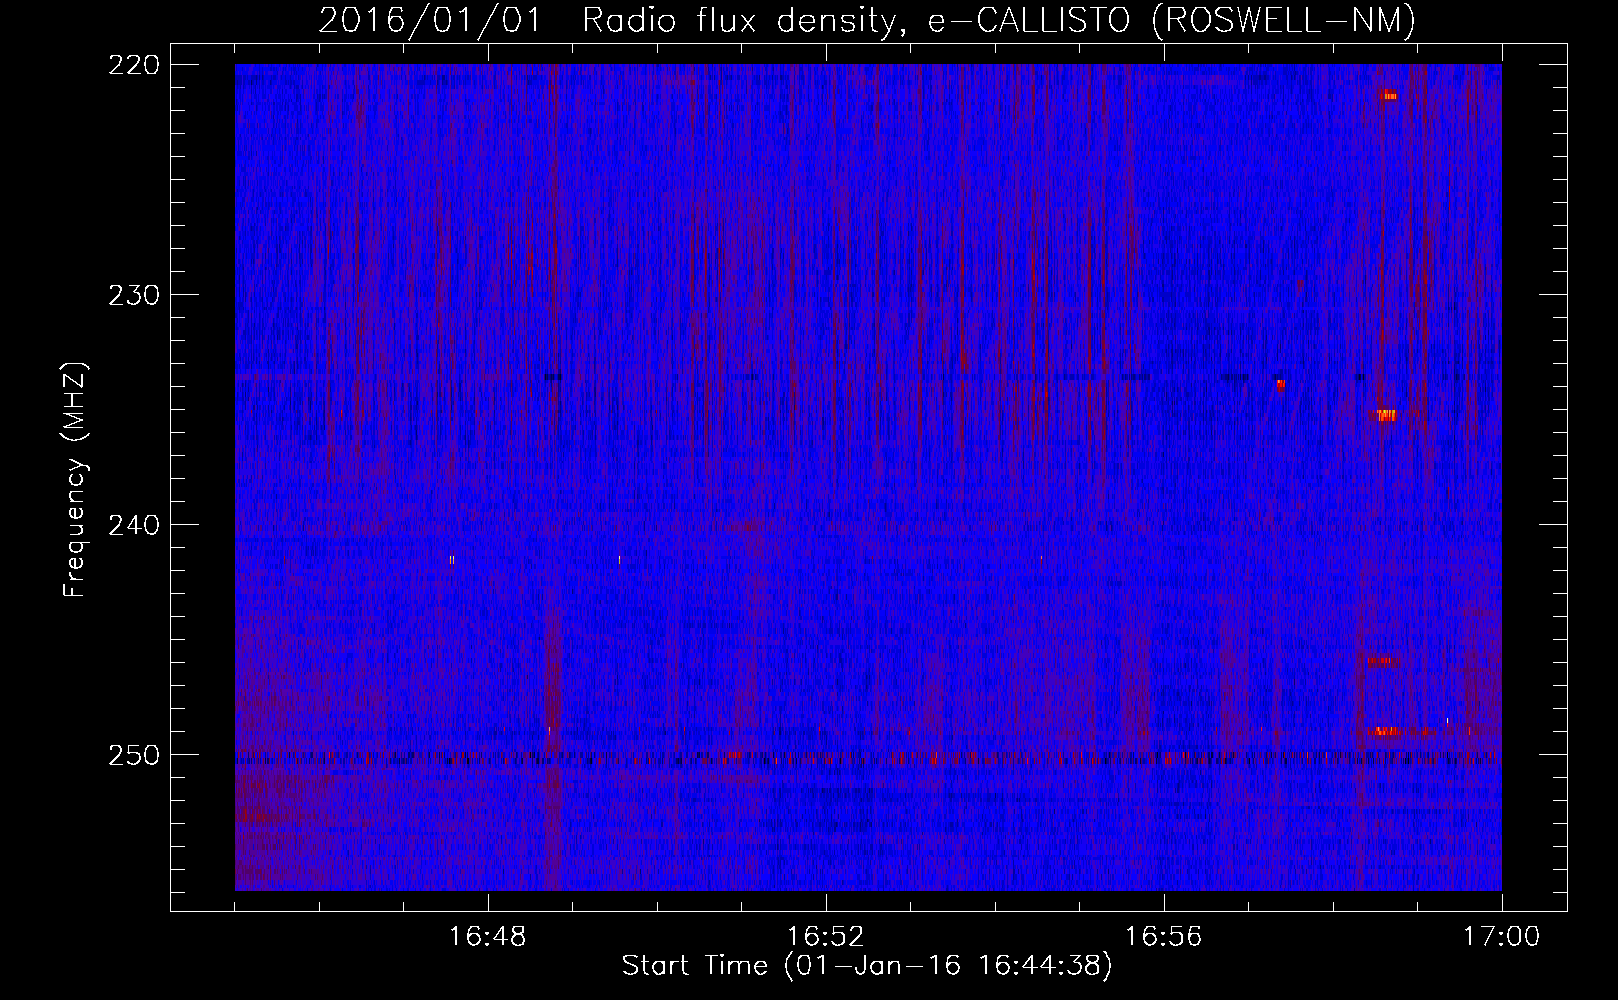Click the red burst near 246 MHz
Image resolution: width=1618 pixels, height=1000 pixels.
(x=1379, y=661)
